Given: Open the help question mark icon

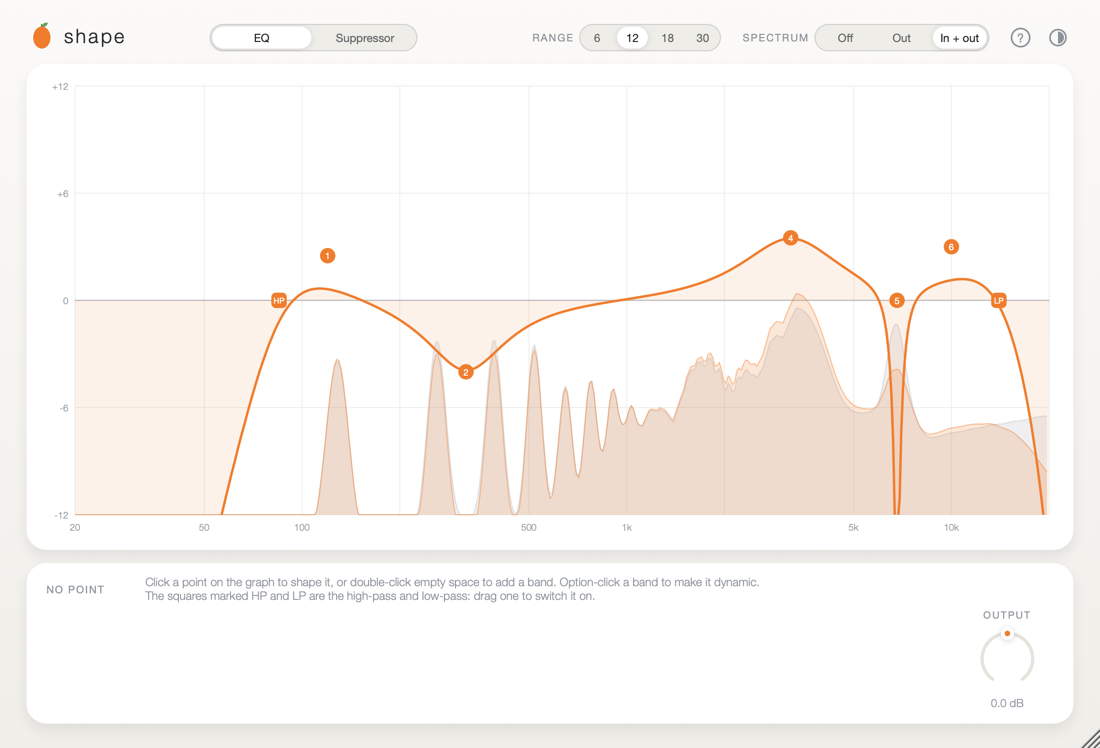Looking at the screenshot, I should coord(1020,38).
